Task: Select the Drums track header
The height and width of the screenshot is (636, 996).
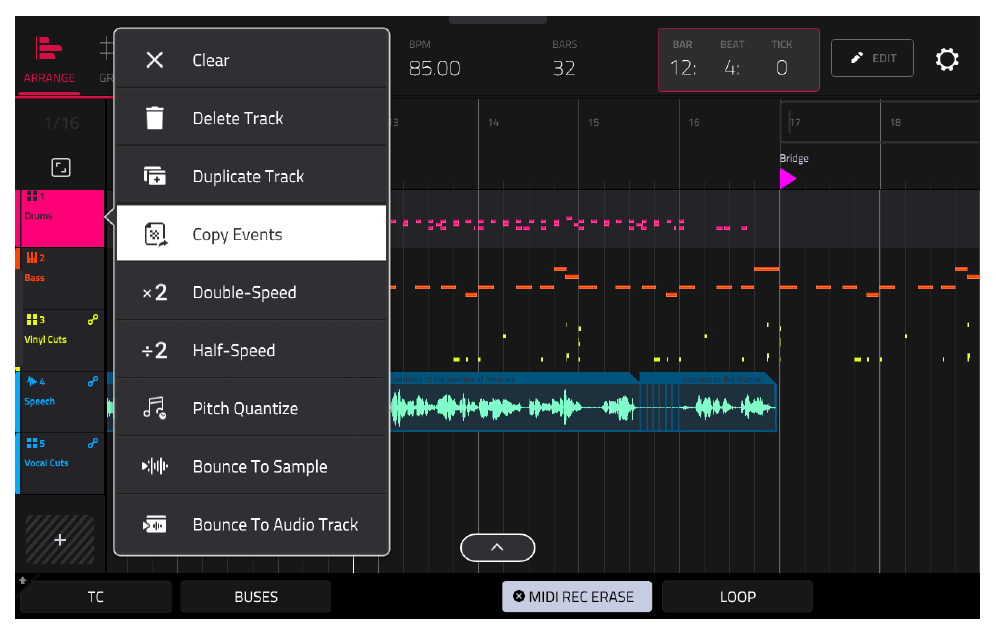Action: 60,218
